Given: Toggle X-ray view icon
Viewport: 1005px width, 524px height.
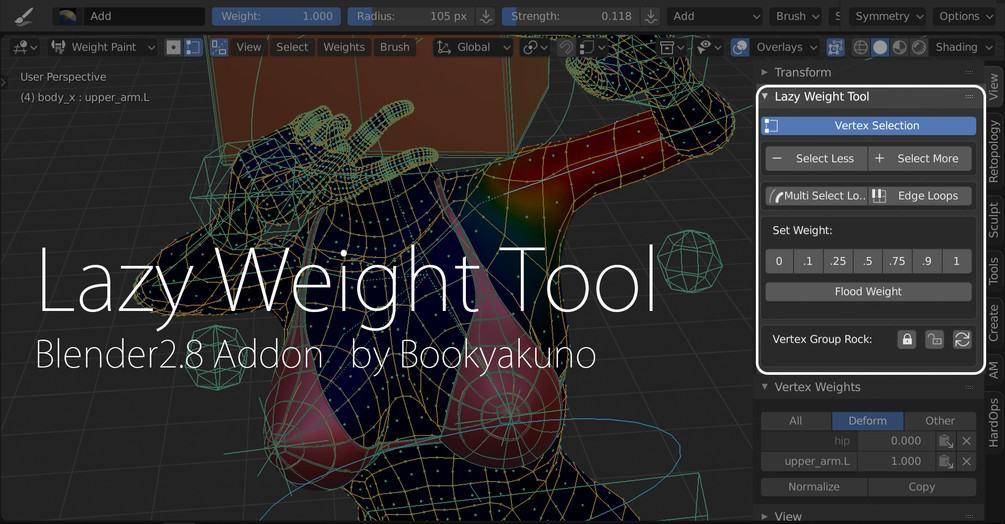Looking at the screenshot, I should click(x=835, y=47).
